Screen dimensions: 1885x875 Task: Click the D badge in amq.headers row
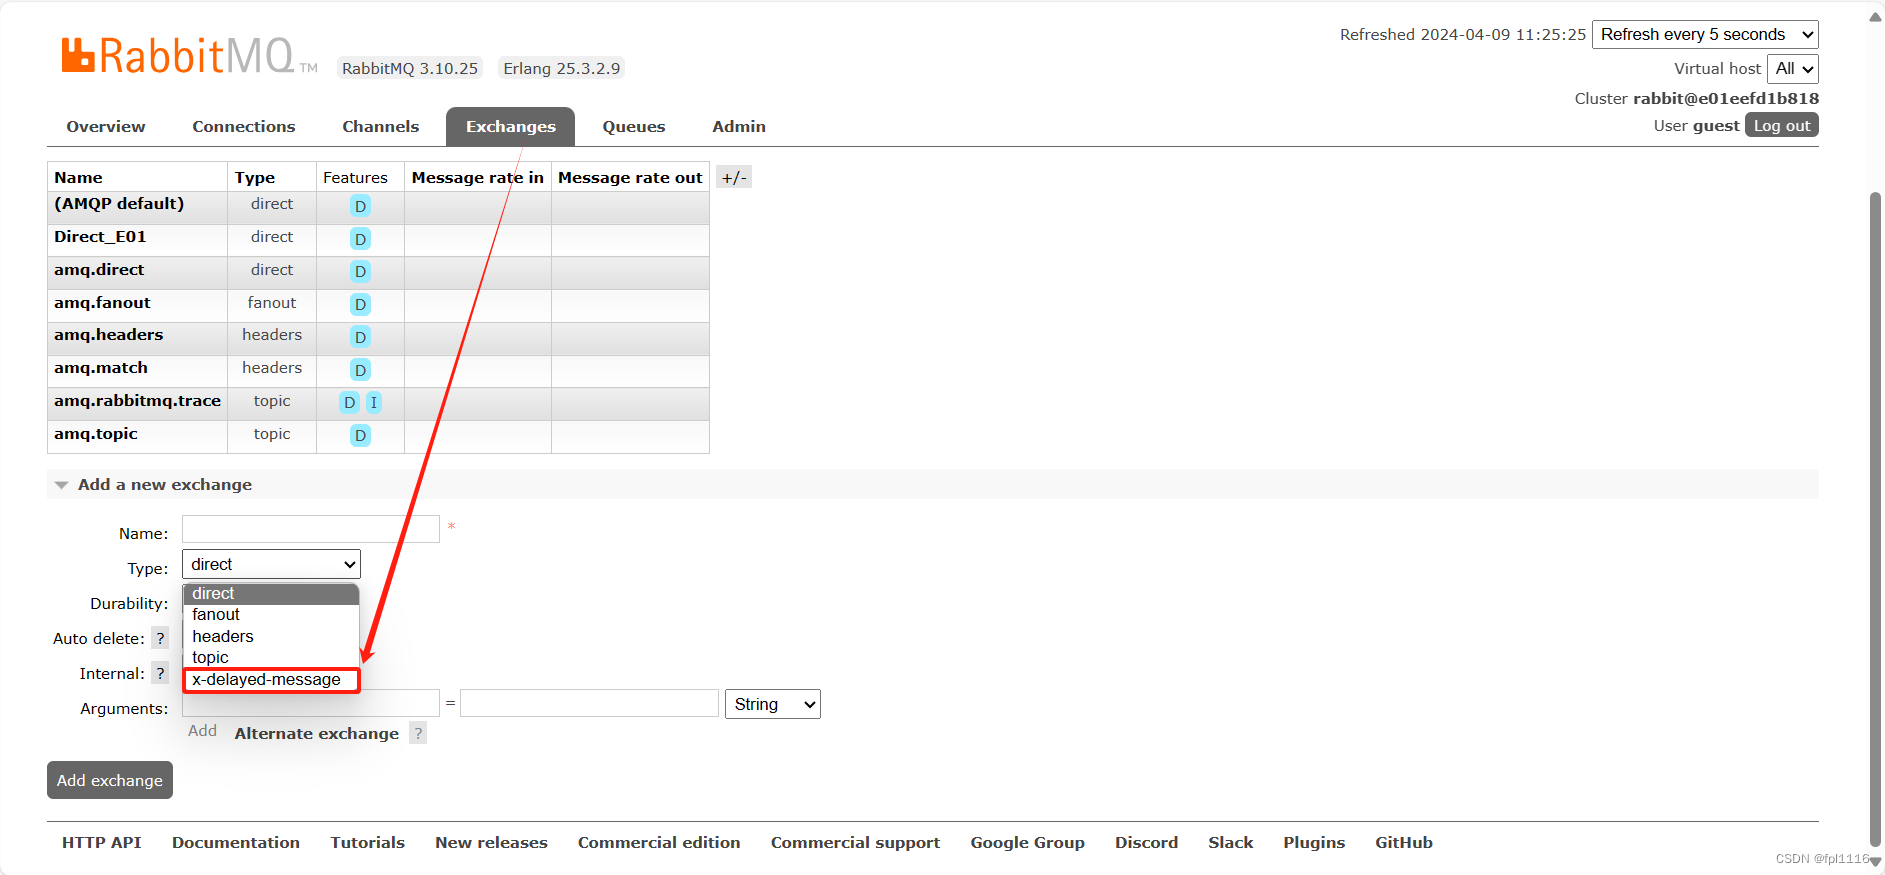pos(360,337)
